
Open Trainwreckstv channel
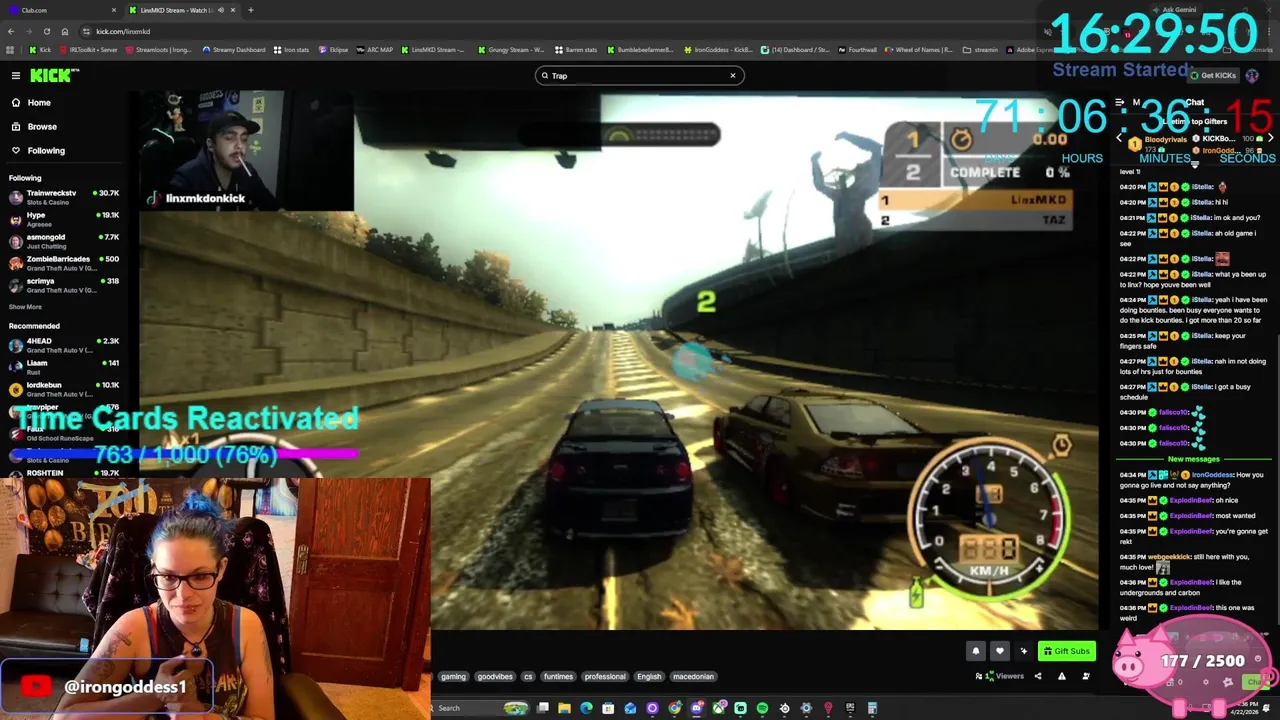64,197
